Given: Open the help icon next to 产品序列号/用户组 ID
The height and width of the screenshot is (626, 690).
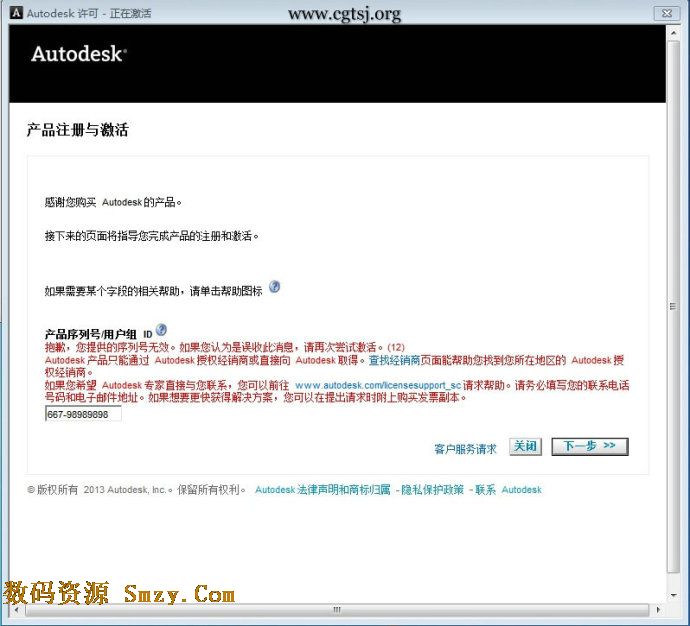Looking at the screenshot, I should pyautogui.click(x=161, y=329).
